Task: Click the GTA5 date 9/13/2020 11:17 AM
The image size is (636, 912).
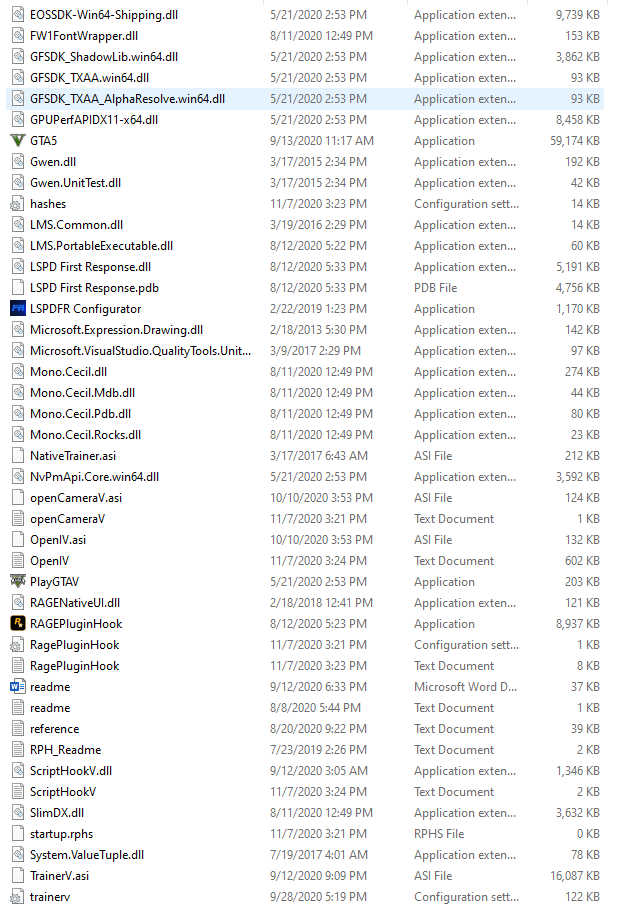Action: click(322, 141)
